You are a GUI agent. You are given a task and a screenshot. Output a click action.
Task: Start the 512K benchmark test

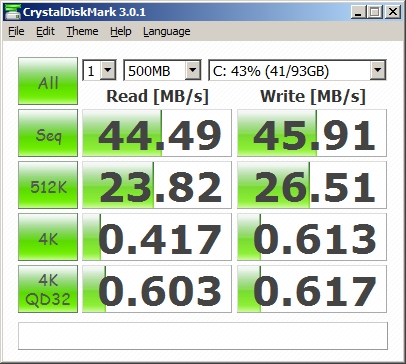tap(48, 185)
